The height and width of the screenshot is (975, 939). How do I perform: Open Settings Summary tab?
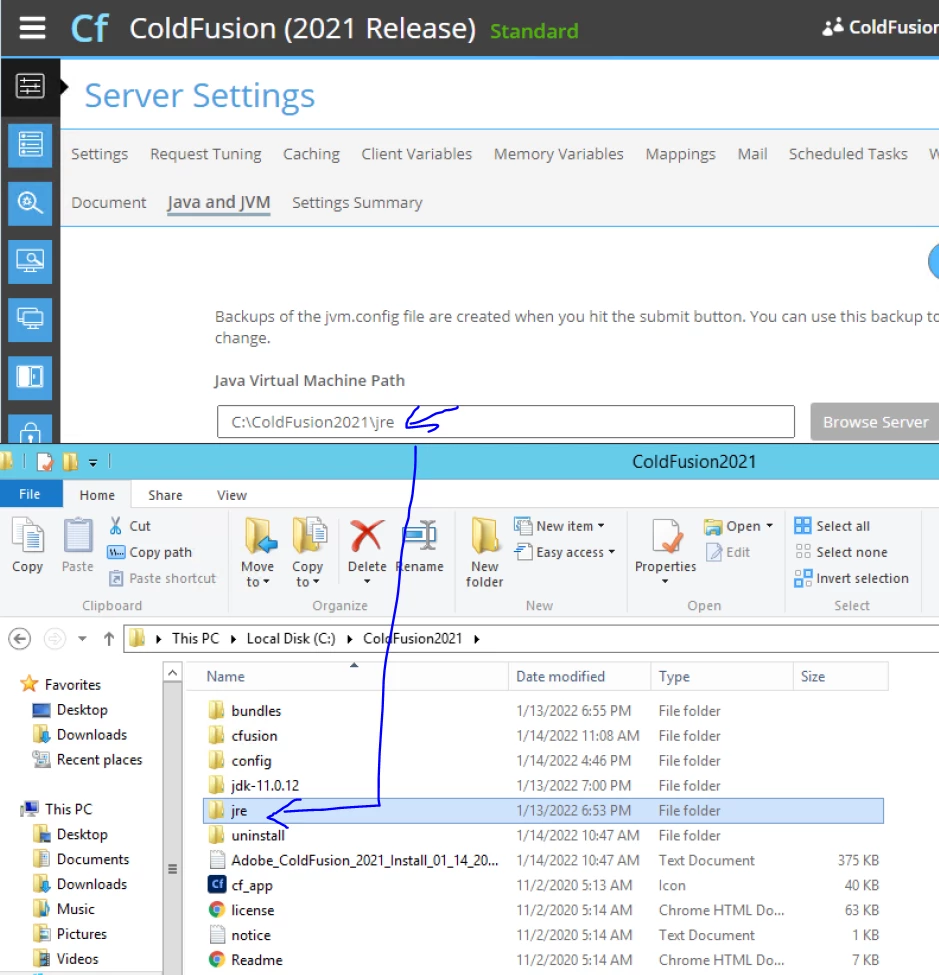click(x=357, y=203)
